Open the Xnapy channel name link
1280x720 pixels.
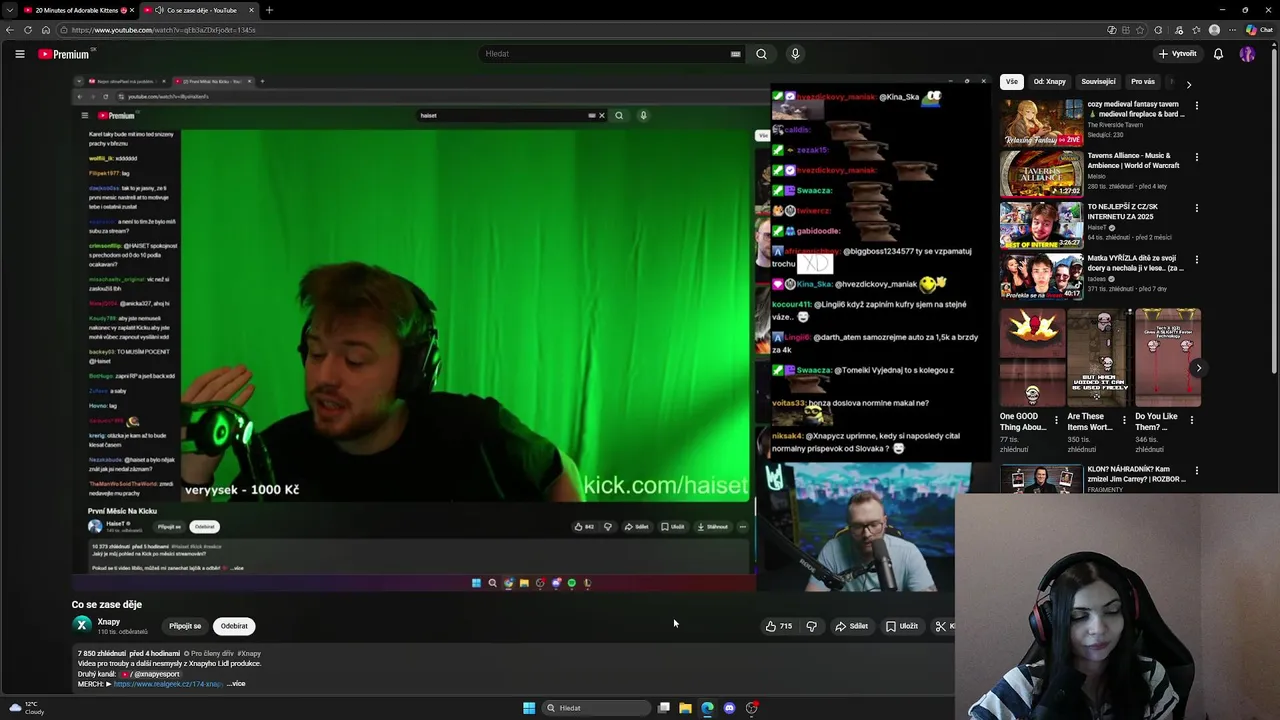109,621
